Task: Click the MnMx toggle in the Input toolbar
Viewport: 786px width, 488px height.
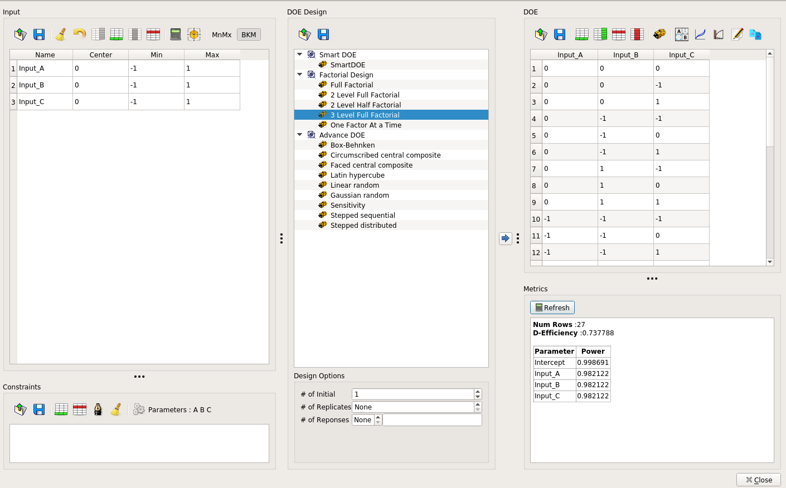Action: tap(222, 35)
